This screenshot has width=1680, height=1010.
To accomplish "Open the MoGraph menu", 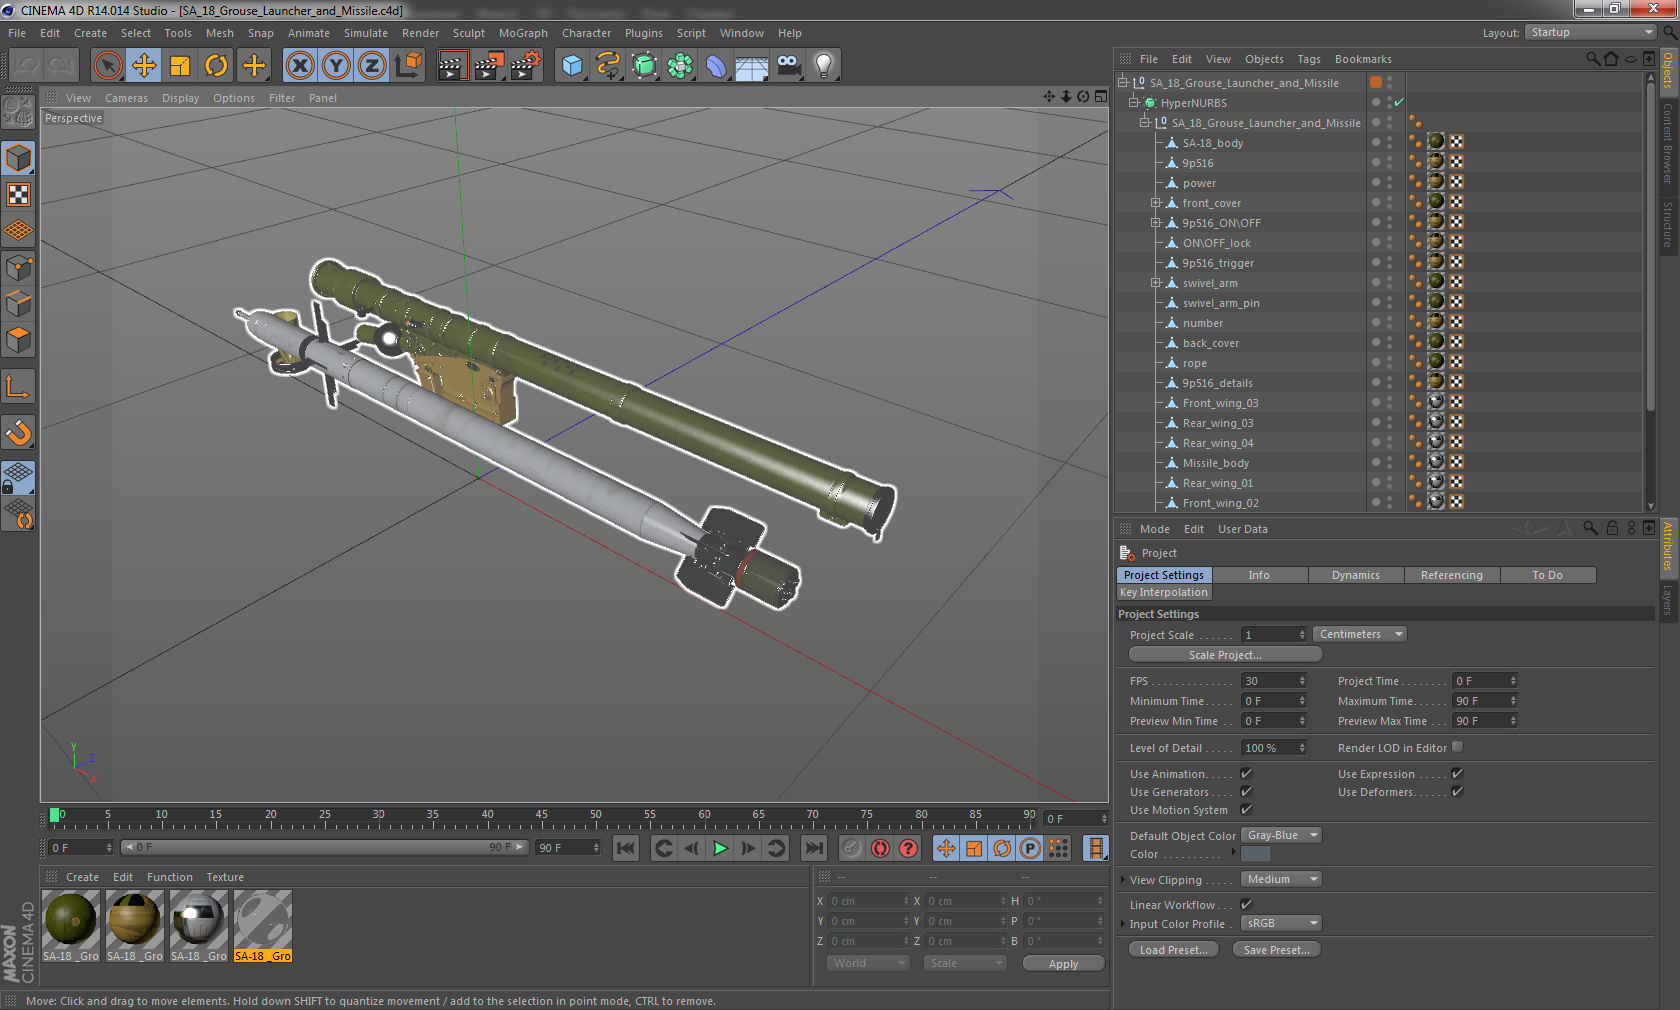I will 523,33.
